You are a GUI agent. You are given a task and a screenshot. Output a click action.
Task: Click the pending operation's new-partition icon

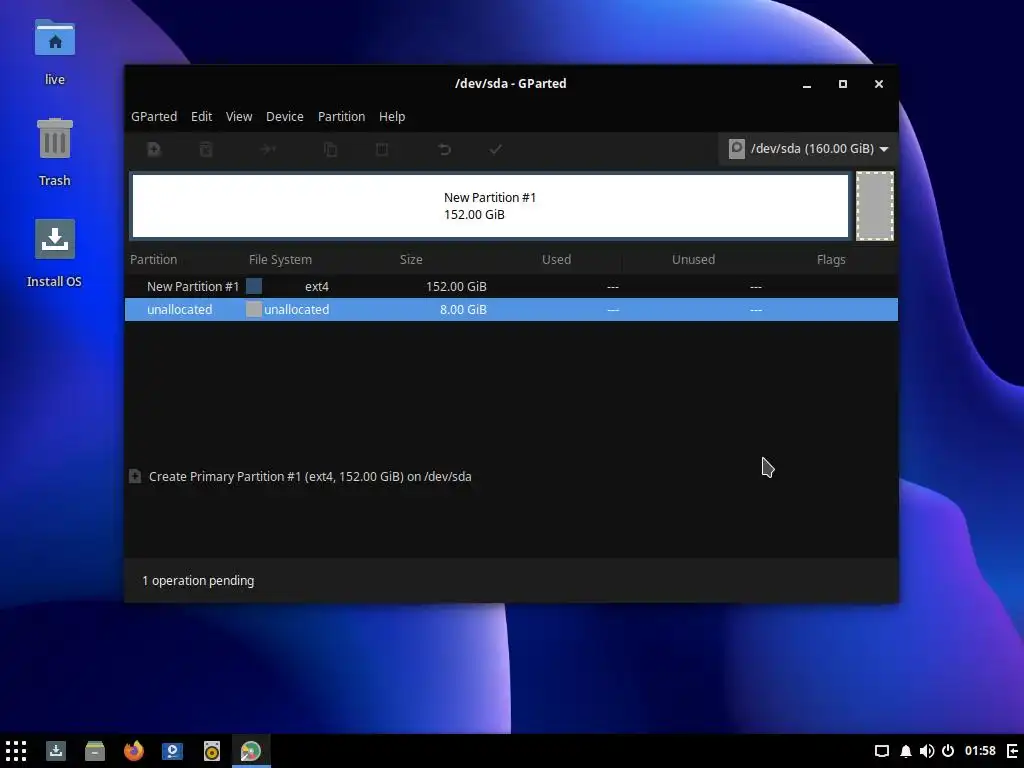tap(135, 476)
